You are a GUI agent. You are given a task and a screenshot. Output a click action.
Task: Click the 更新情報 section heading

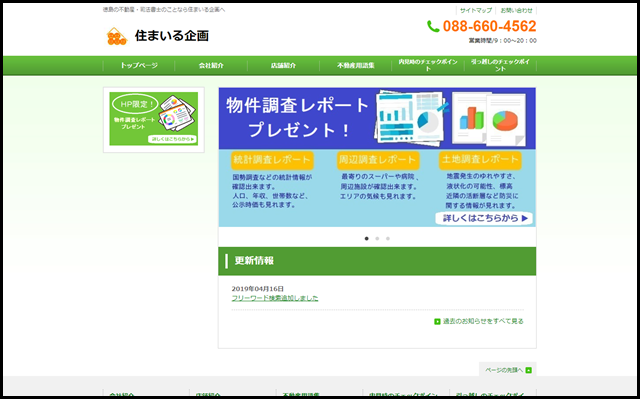[x=254, y=261]
